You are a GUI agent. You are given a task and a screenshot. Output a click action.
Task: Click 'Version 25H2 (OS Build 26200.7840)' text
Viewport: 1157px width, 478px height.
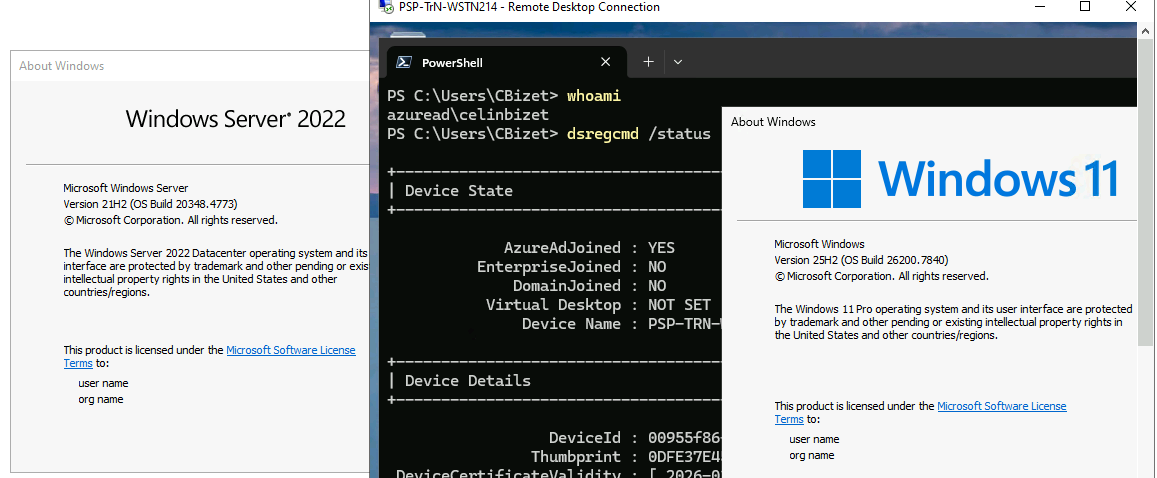pyautogui.click(x=861, y=260)
